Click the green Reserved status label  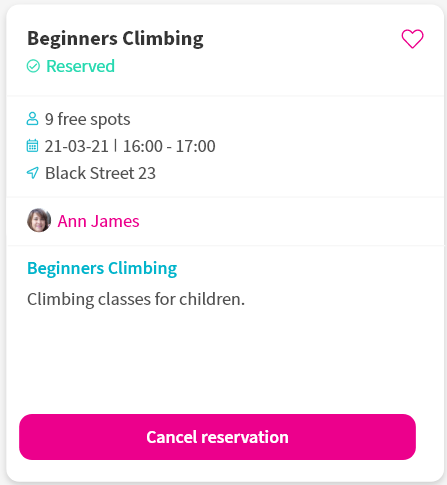80,66
